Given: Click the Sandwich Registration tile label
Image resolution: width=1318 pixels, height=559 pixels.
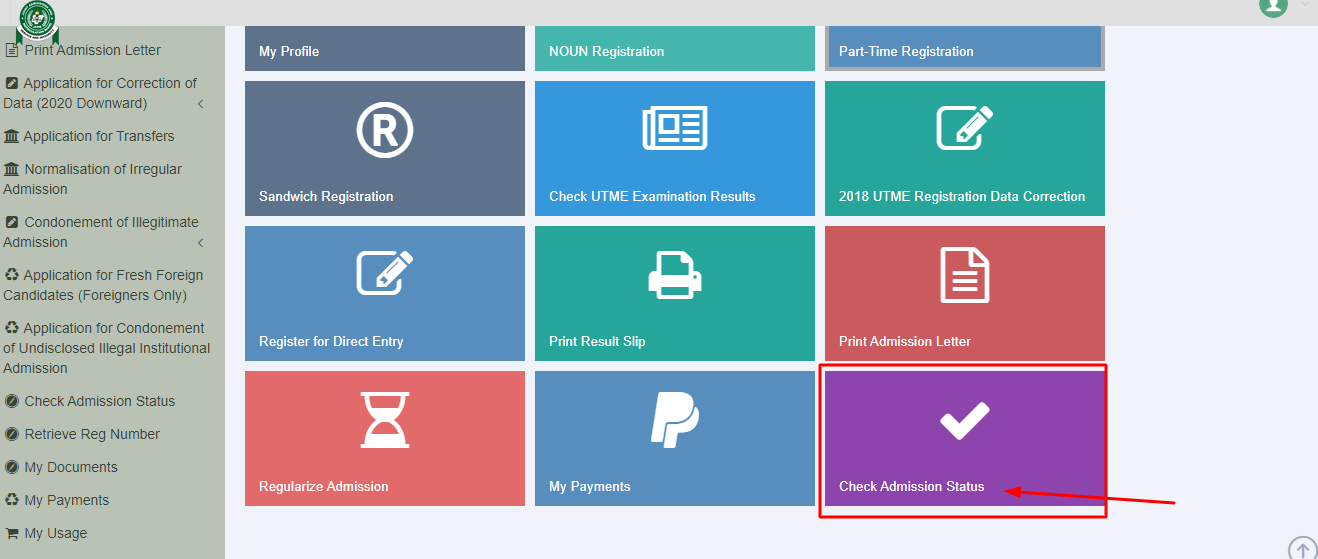Looking at the screenshot, I should point(326,196).
